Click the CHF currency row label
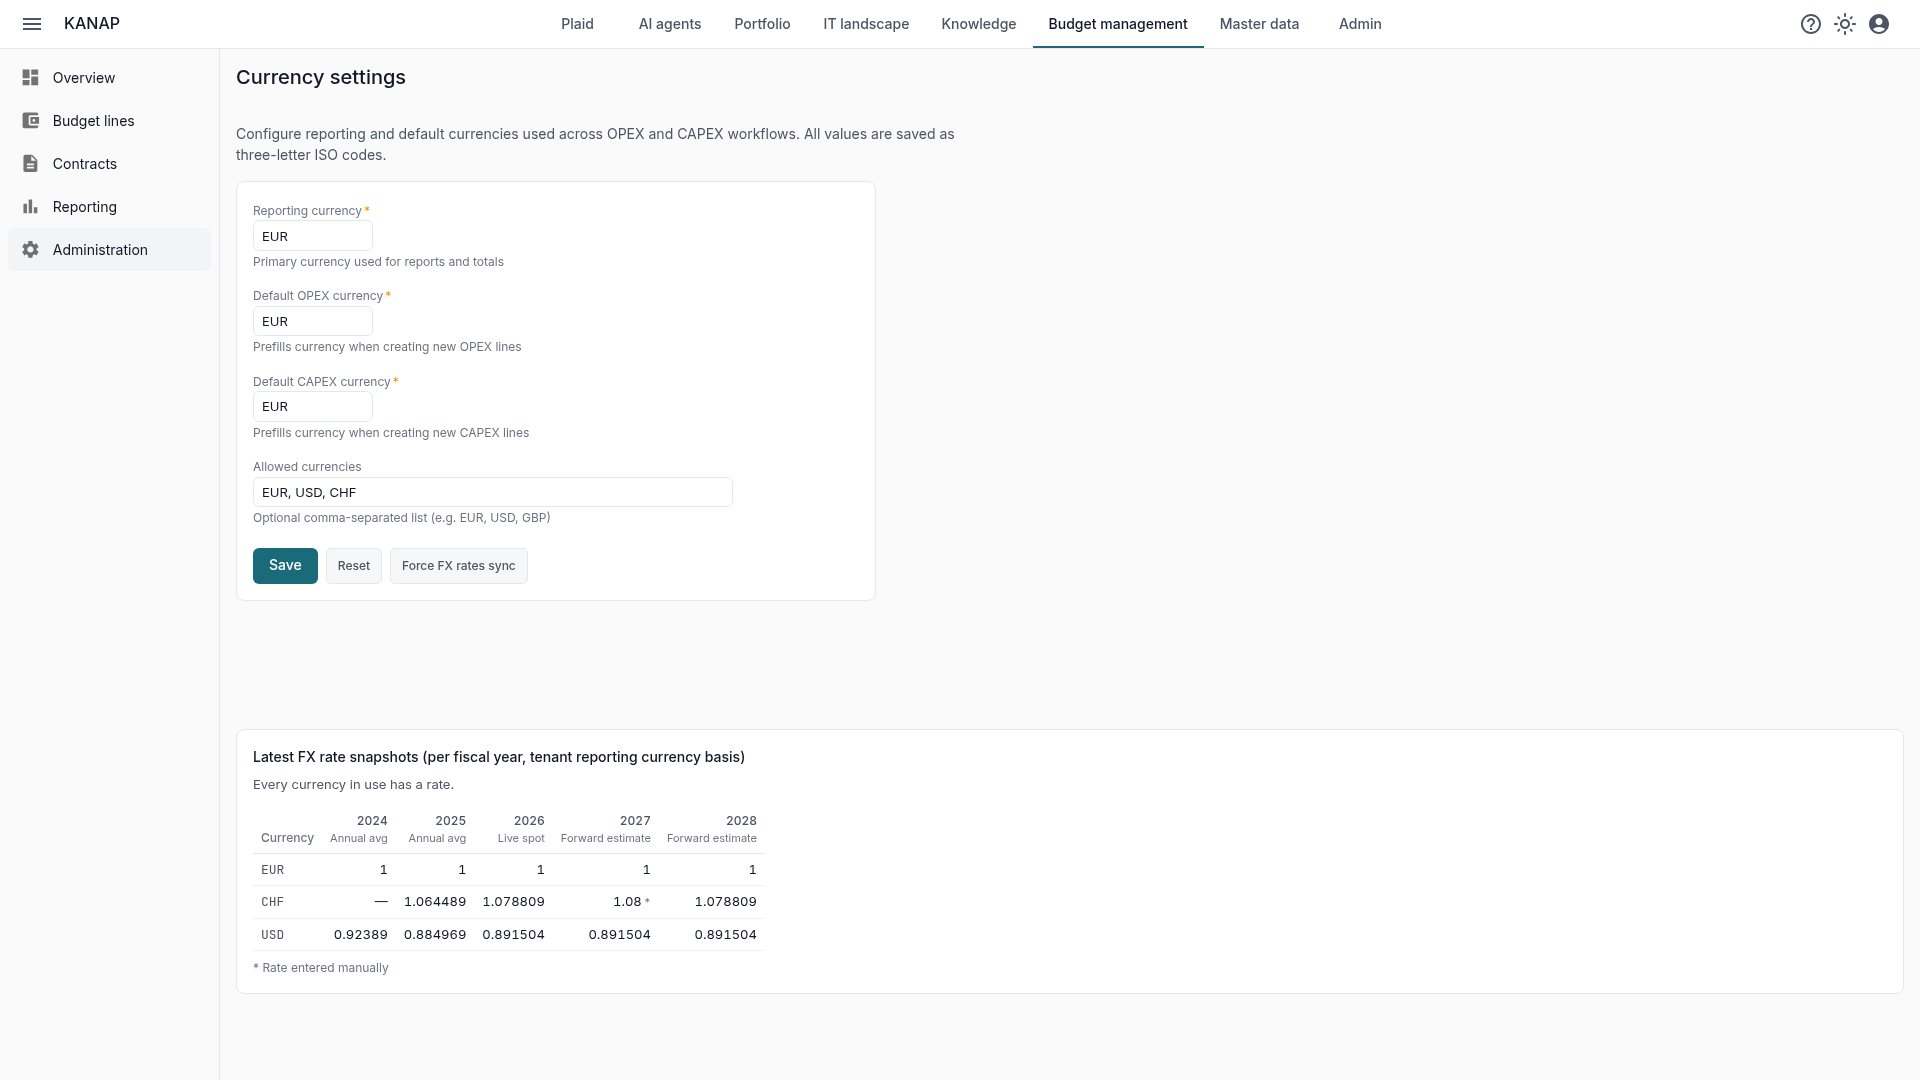 [x=273, y=902]
